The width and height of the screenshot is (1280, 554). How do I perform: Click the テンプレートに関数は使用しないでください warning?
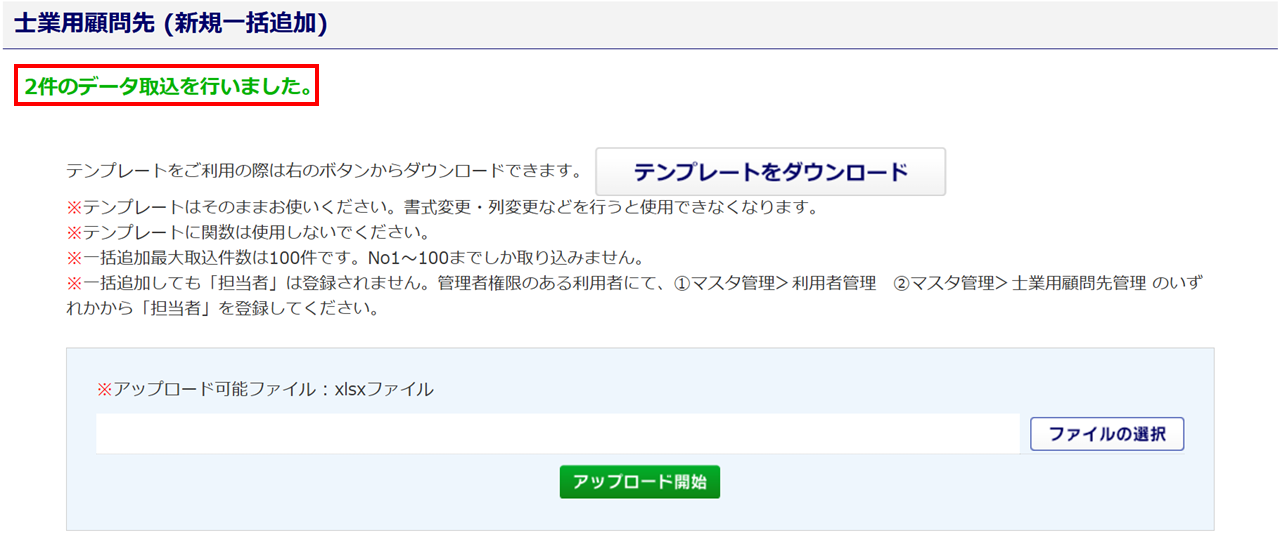[247, 233]
